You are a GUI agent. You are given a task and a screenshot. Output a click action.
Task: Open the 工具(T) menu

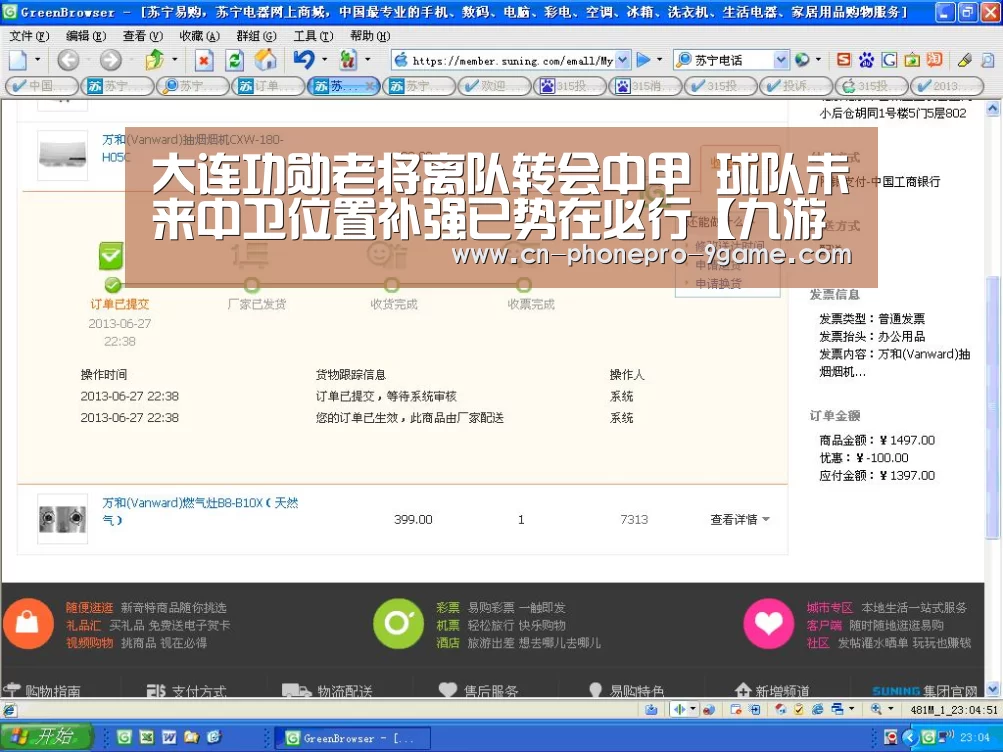click(313, 36)
